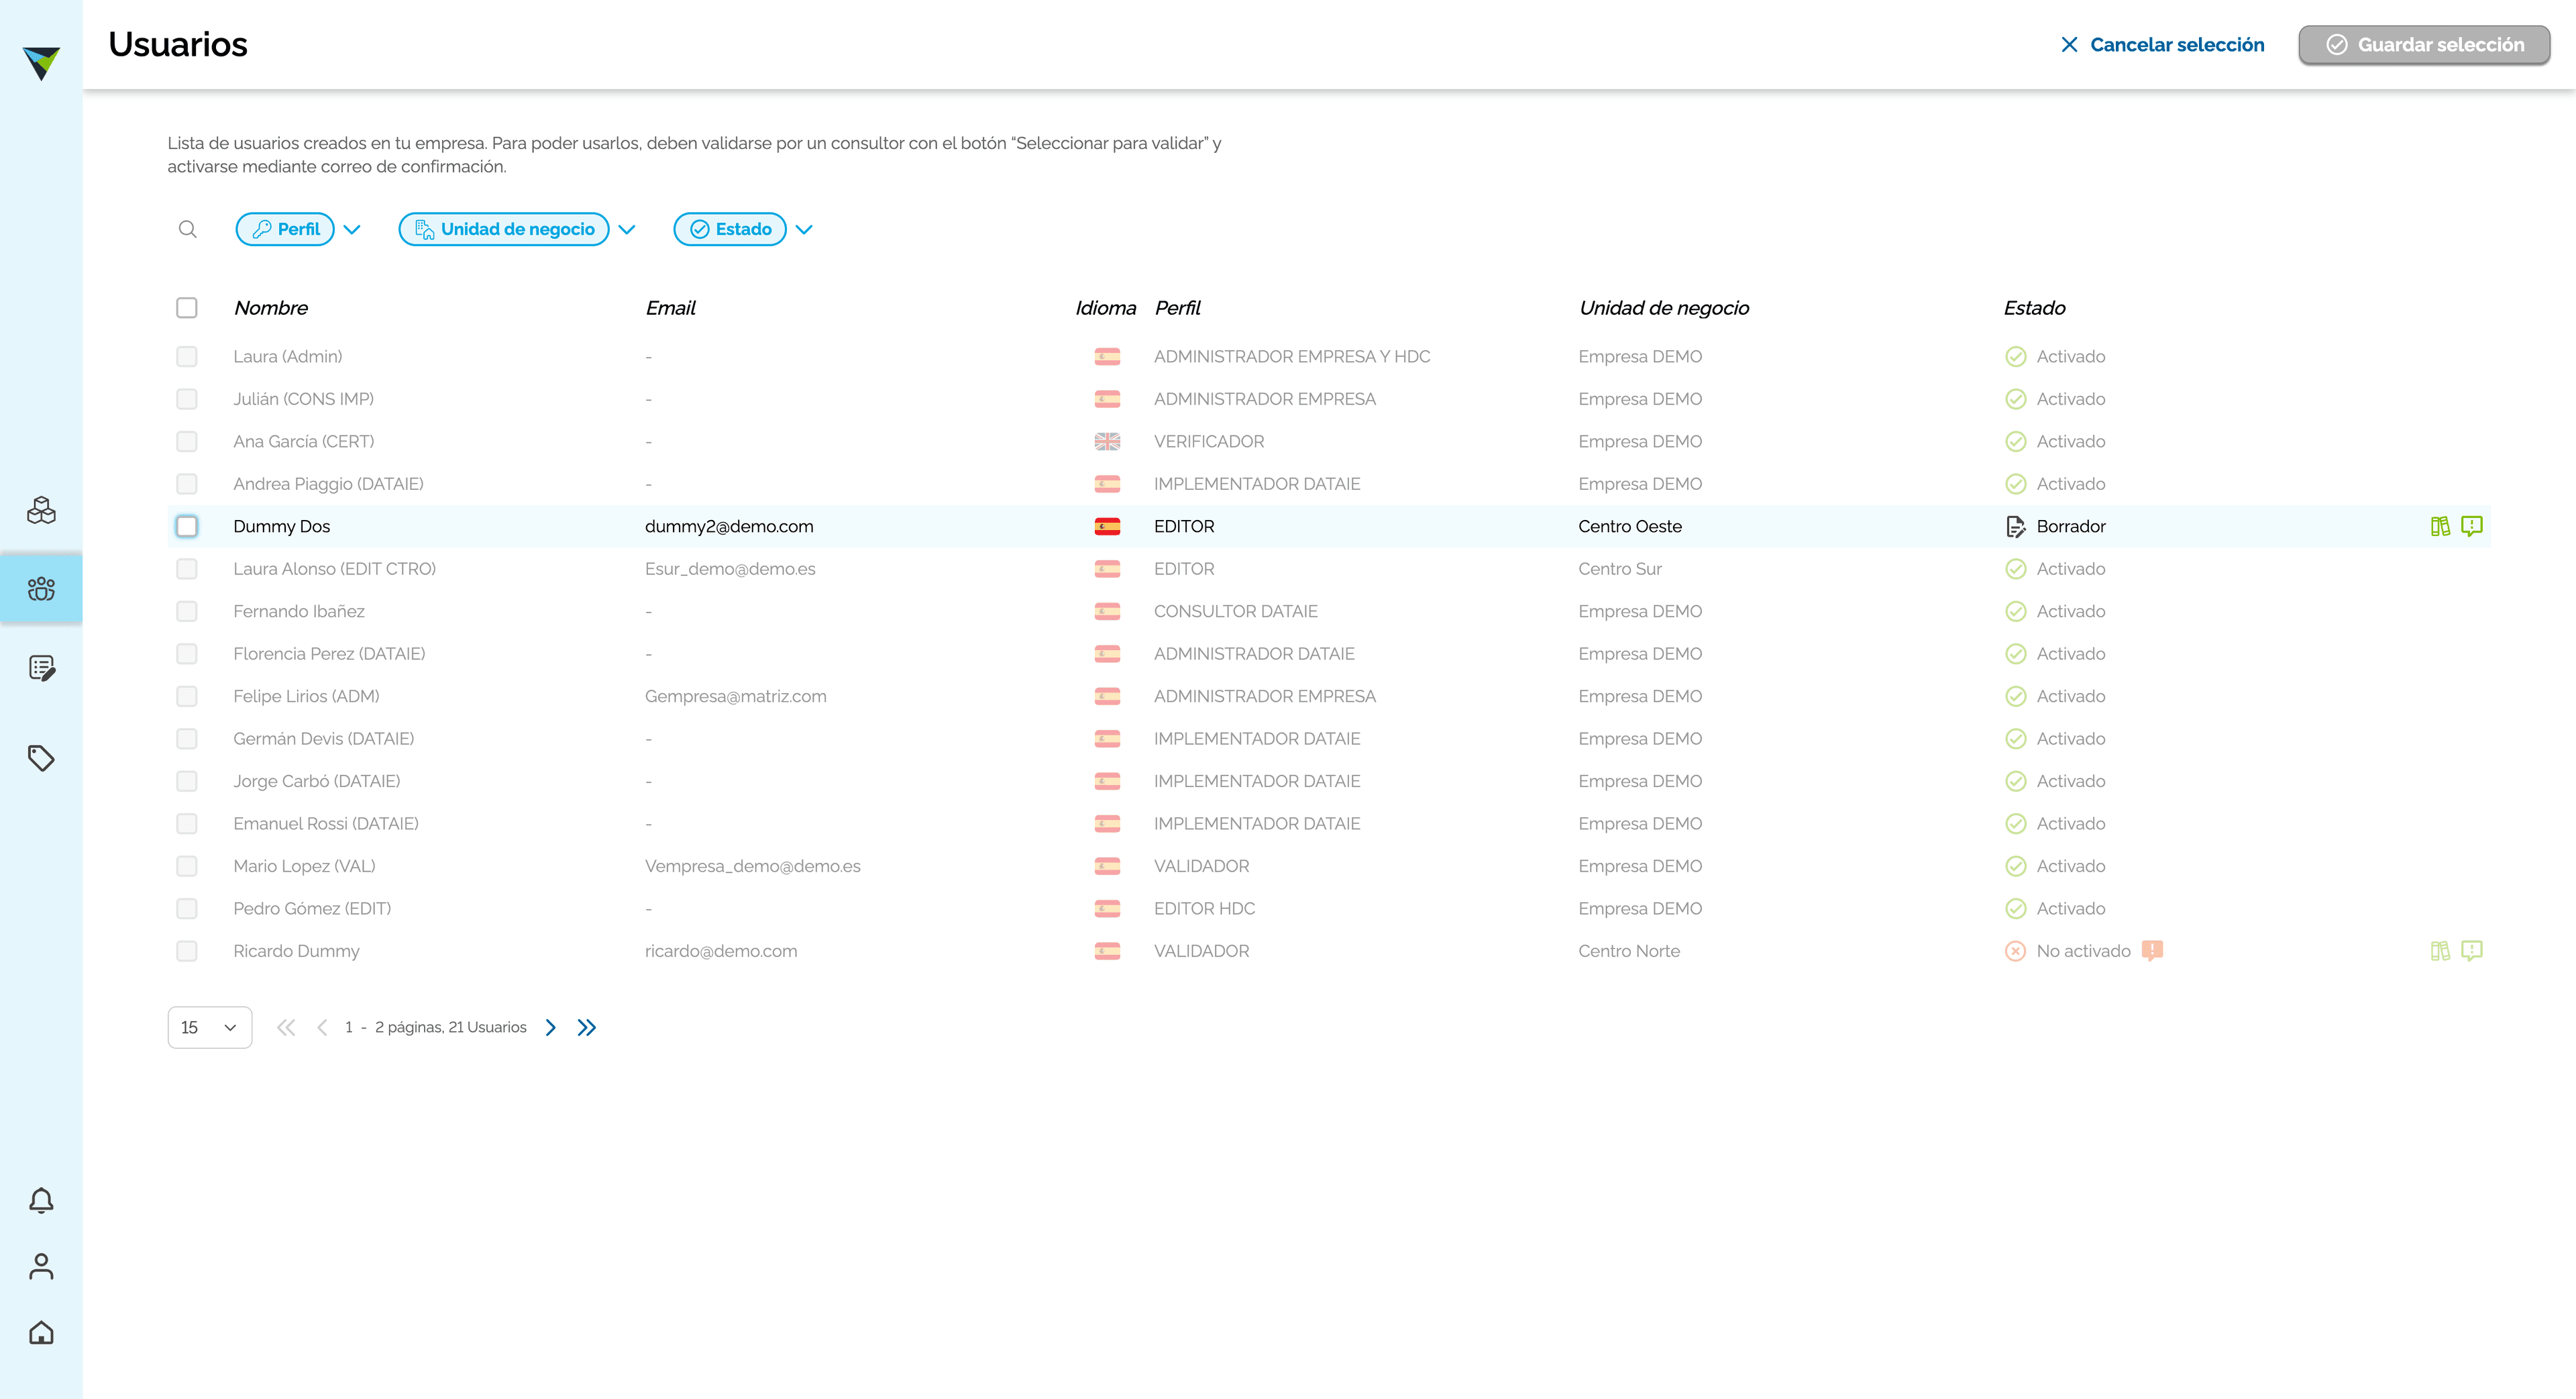Check the Fernando Ibañez checkbox
The height and width of the screenshot is (1399, 2576).
coord(187,611)
